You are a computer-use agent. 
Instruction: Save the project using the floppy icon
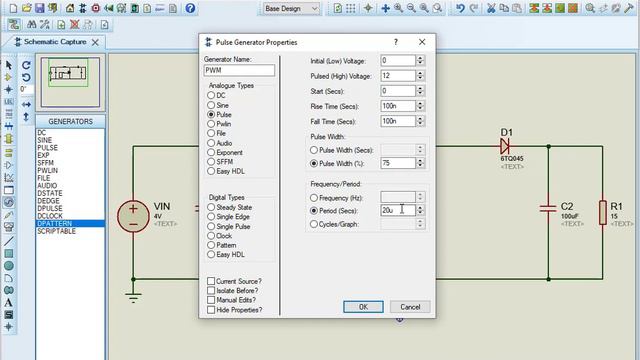[39, 8]
